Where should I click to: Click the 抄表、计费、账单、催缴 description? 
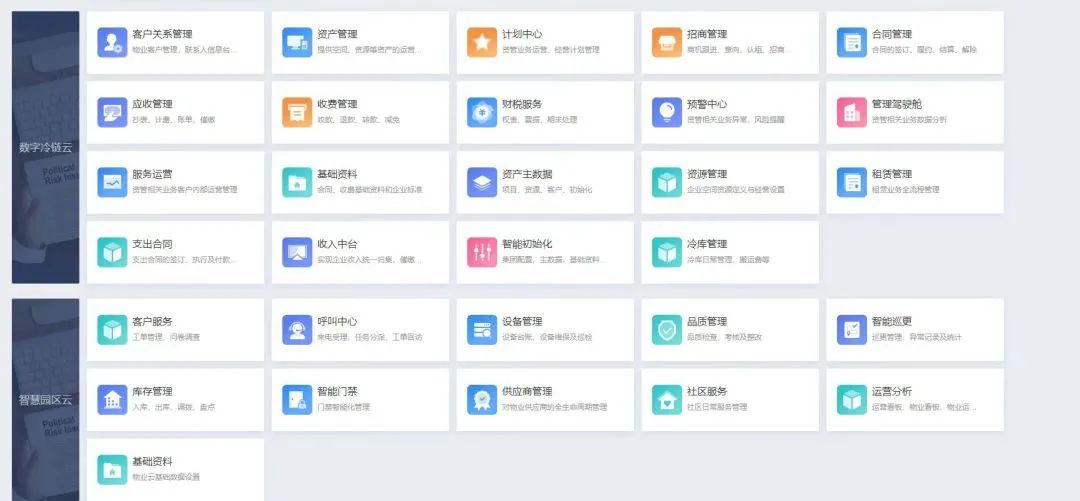pos(174,120)
